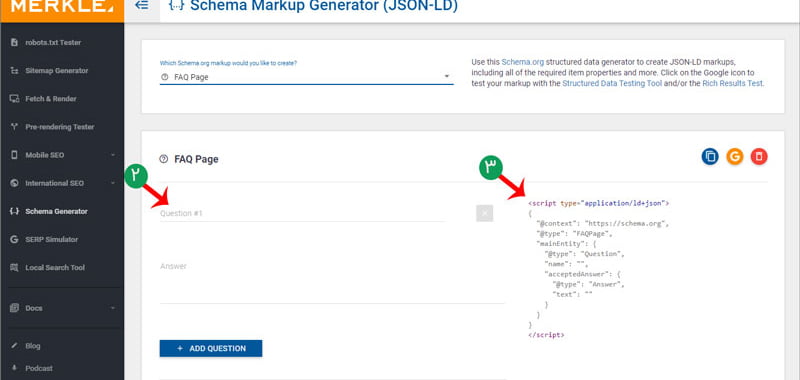Click the help icon beside FAQ Page heading
Image resolution: width=800 pixels, height=380 pixels.
tap(164, 159)
